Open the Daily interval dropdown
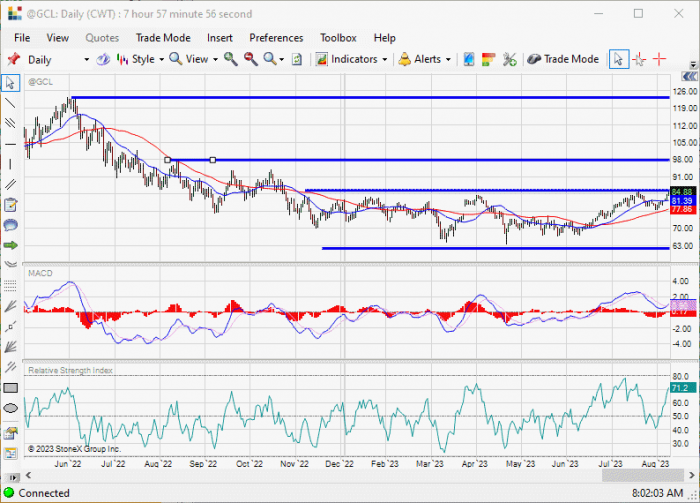The width and height of the screenshot is (700, 503). click(86, 59)
